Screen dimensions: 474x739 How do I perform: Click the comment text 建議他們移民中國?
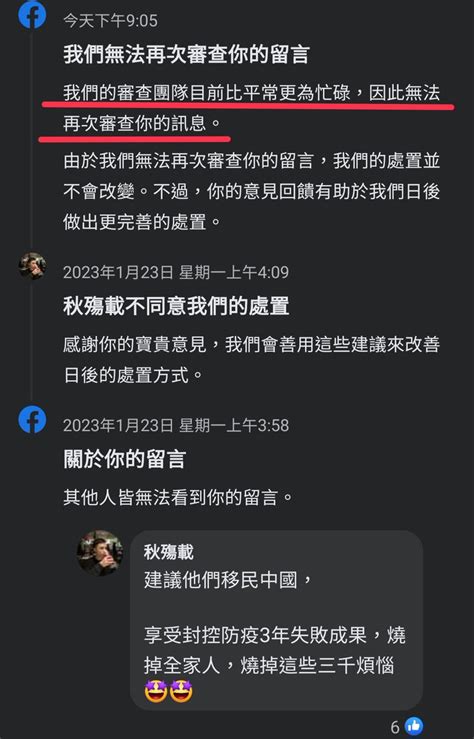(221, 580)
